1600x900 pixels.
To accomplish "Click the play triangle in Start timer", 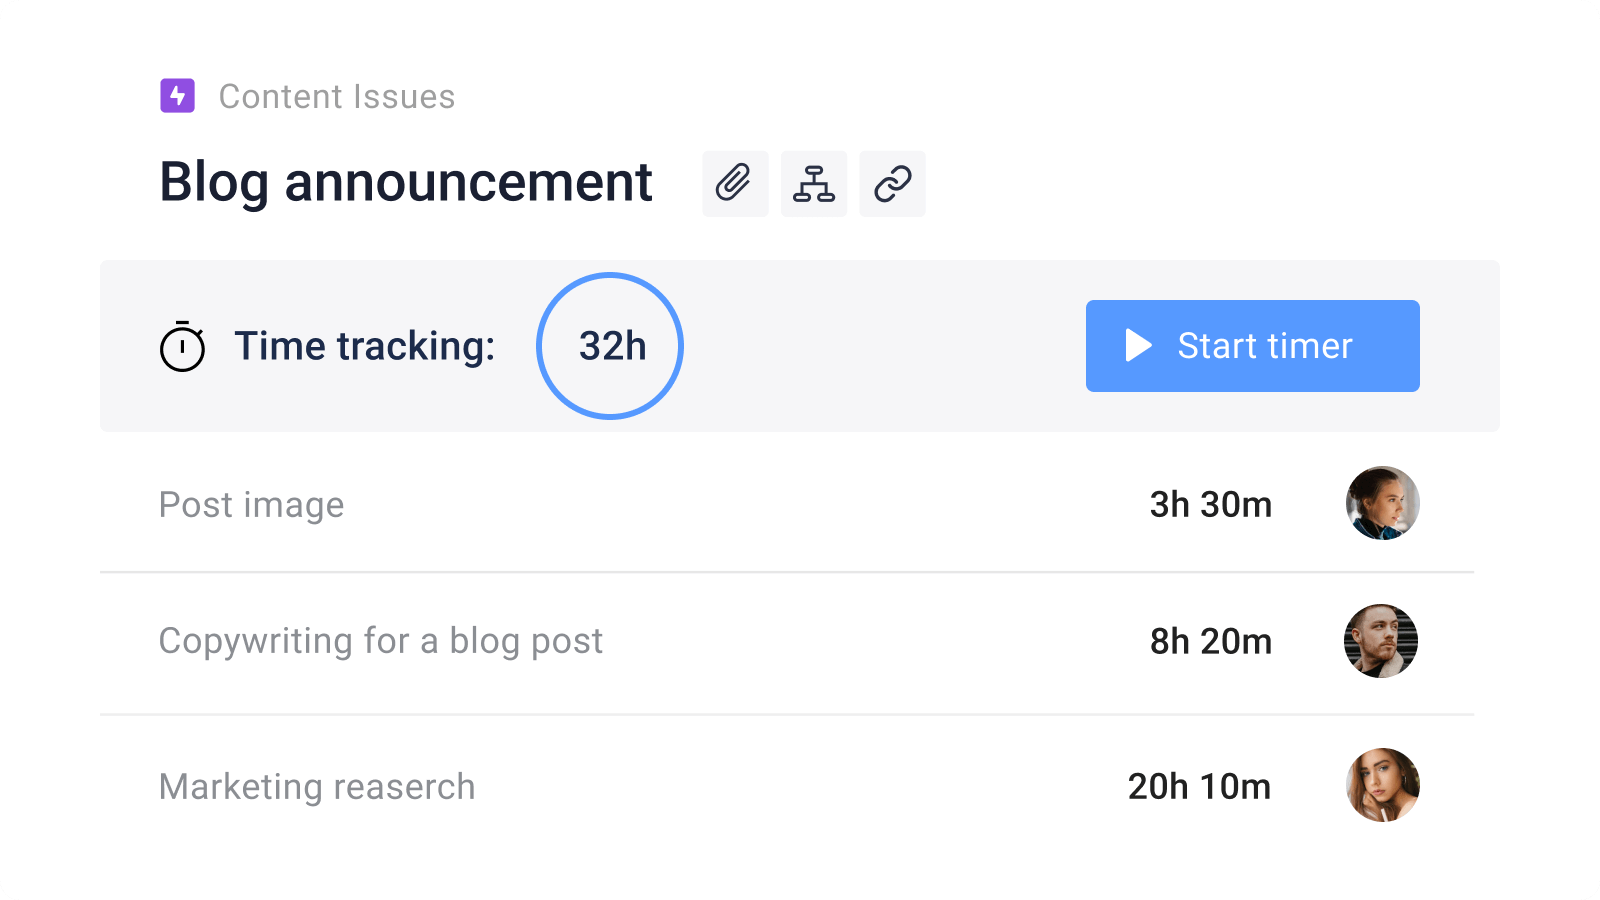I will 1138,346.
